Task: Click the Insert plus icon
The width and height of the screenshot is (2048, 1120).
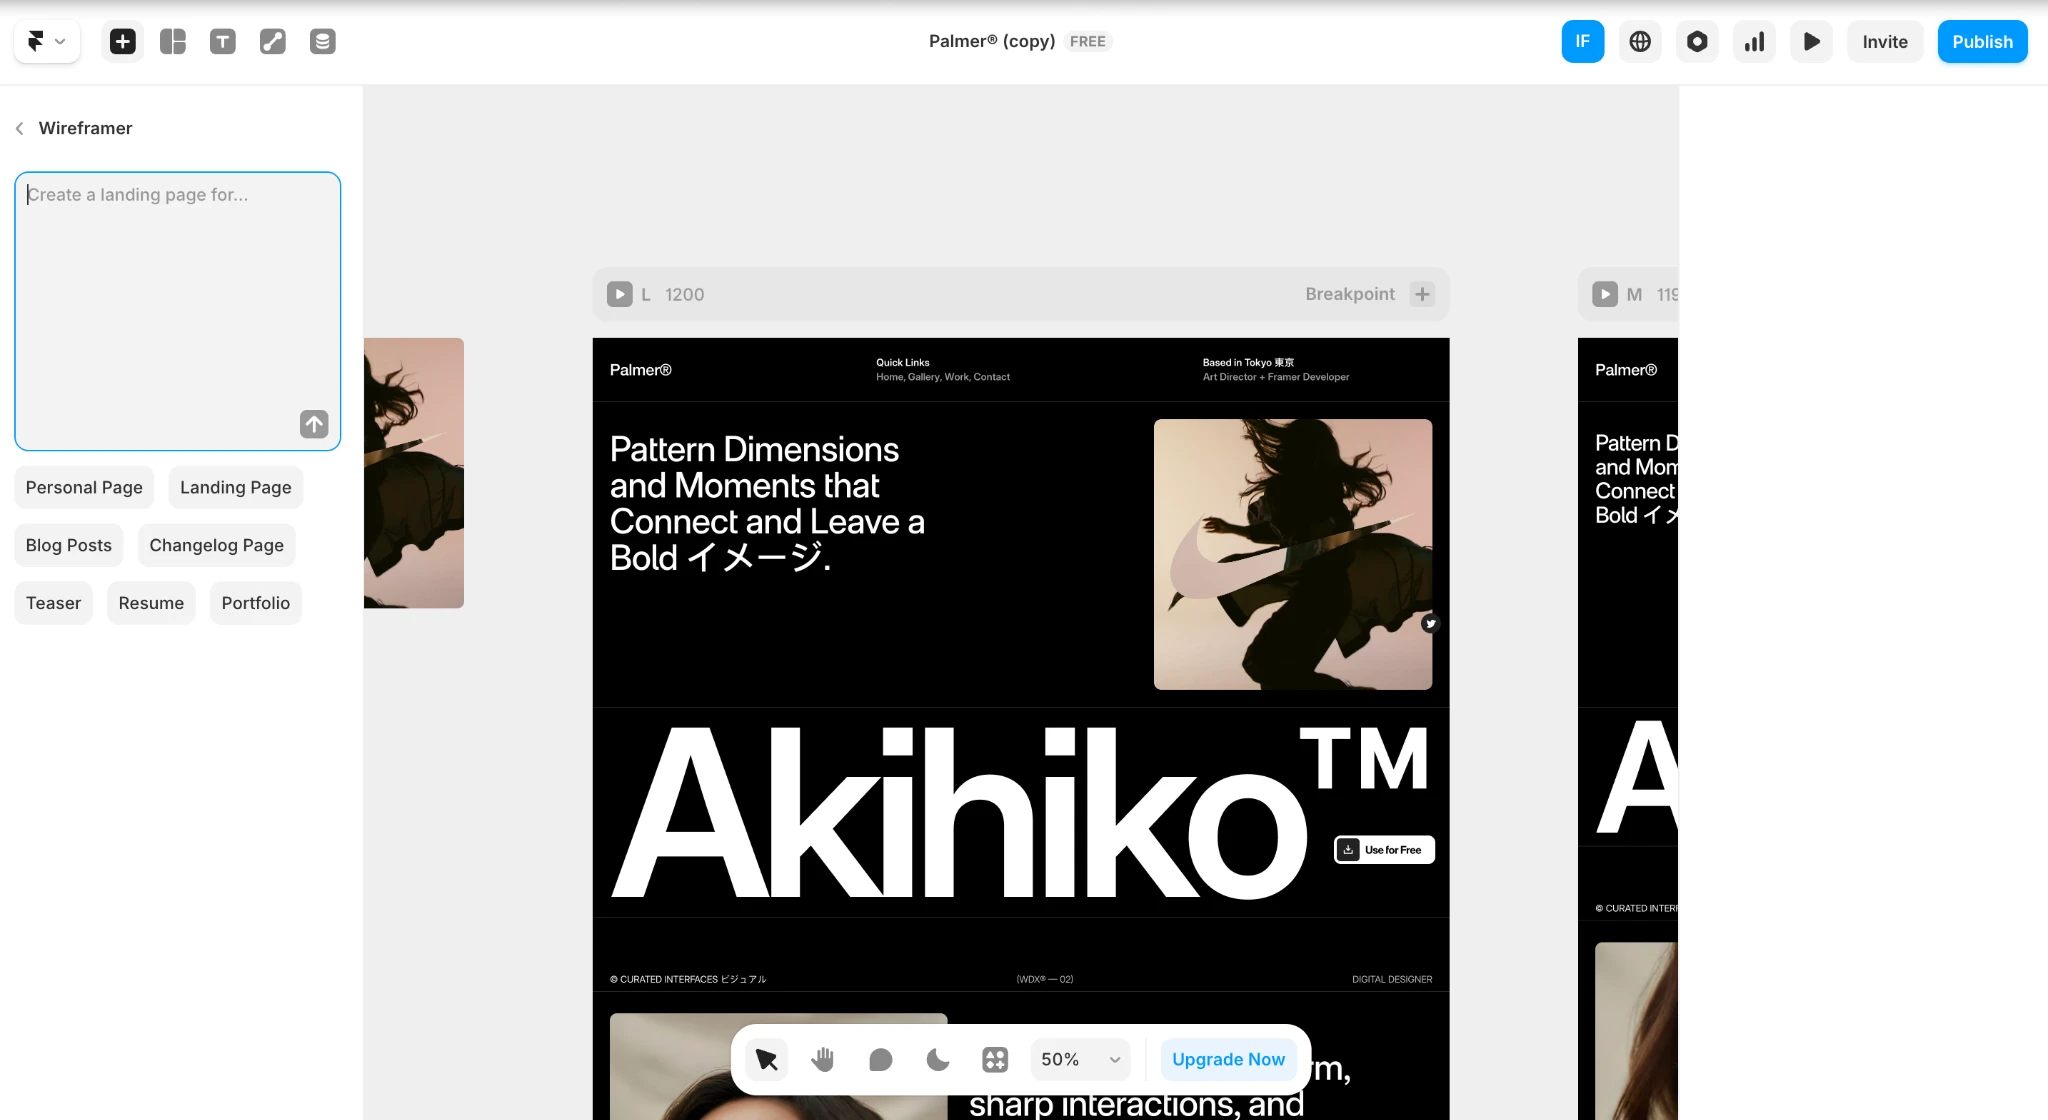Action: click(123, 41)
